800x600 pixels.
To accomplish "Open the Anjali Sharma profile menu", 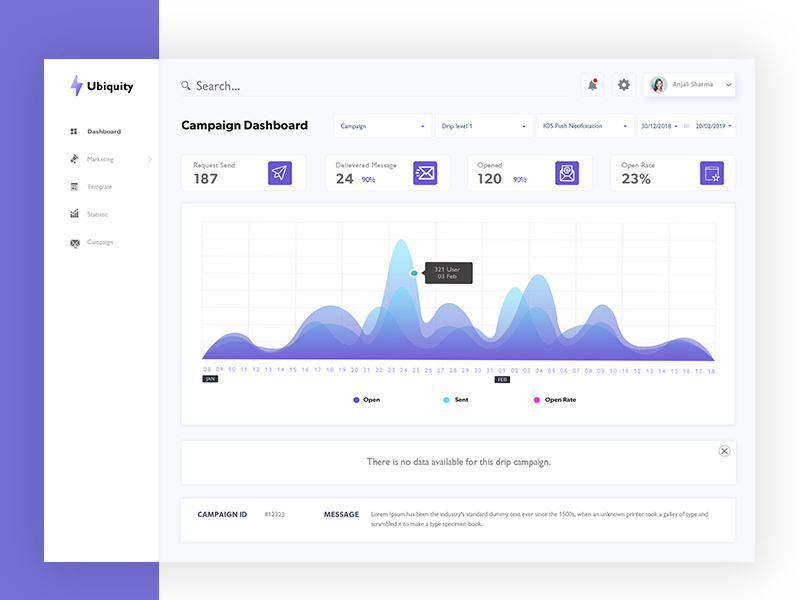I will pyautogui.click(x=691, y=85).
